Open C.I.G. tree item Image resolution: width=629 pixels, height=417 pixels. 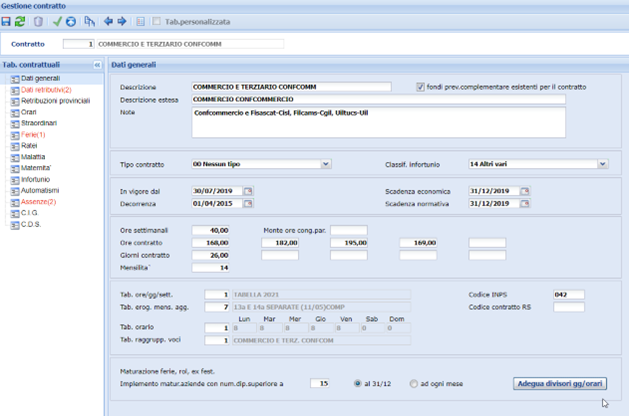tap(30, 213)
